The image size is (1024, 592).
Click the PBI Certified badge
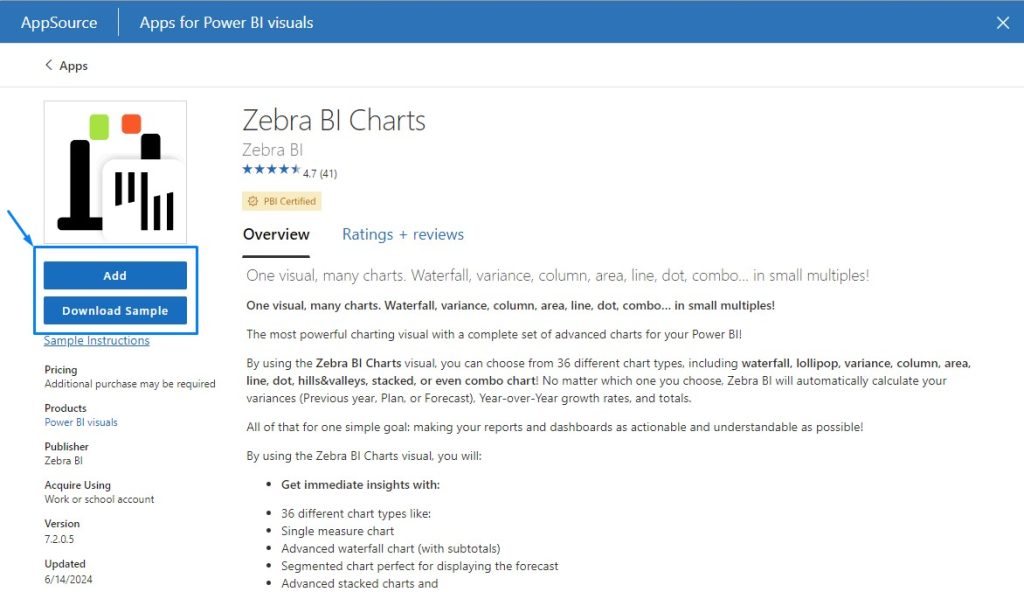click(281, 201)
